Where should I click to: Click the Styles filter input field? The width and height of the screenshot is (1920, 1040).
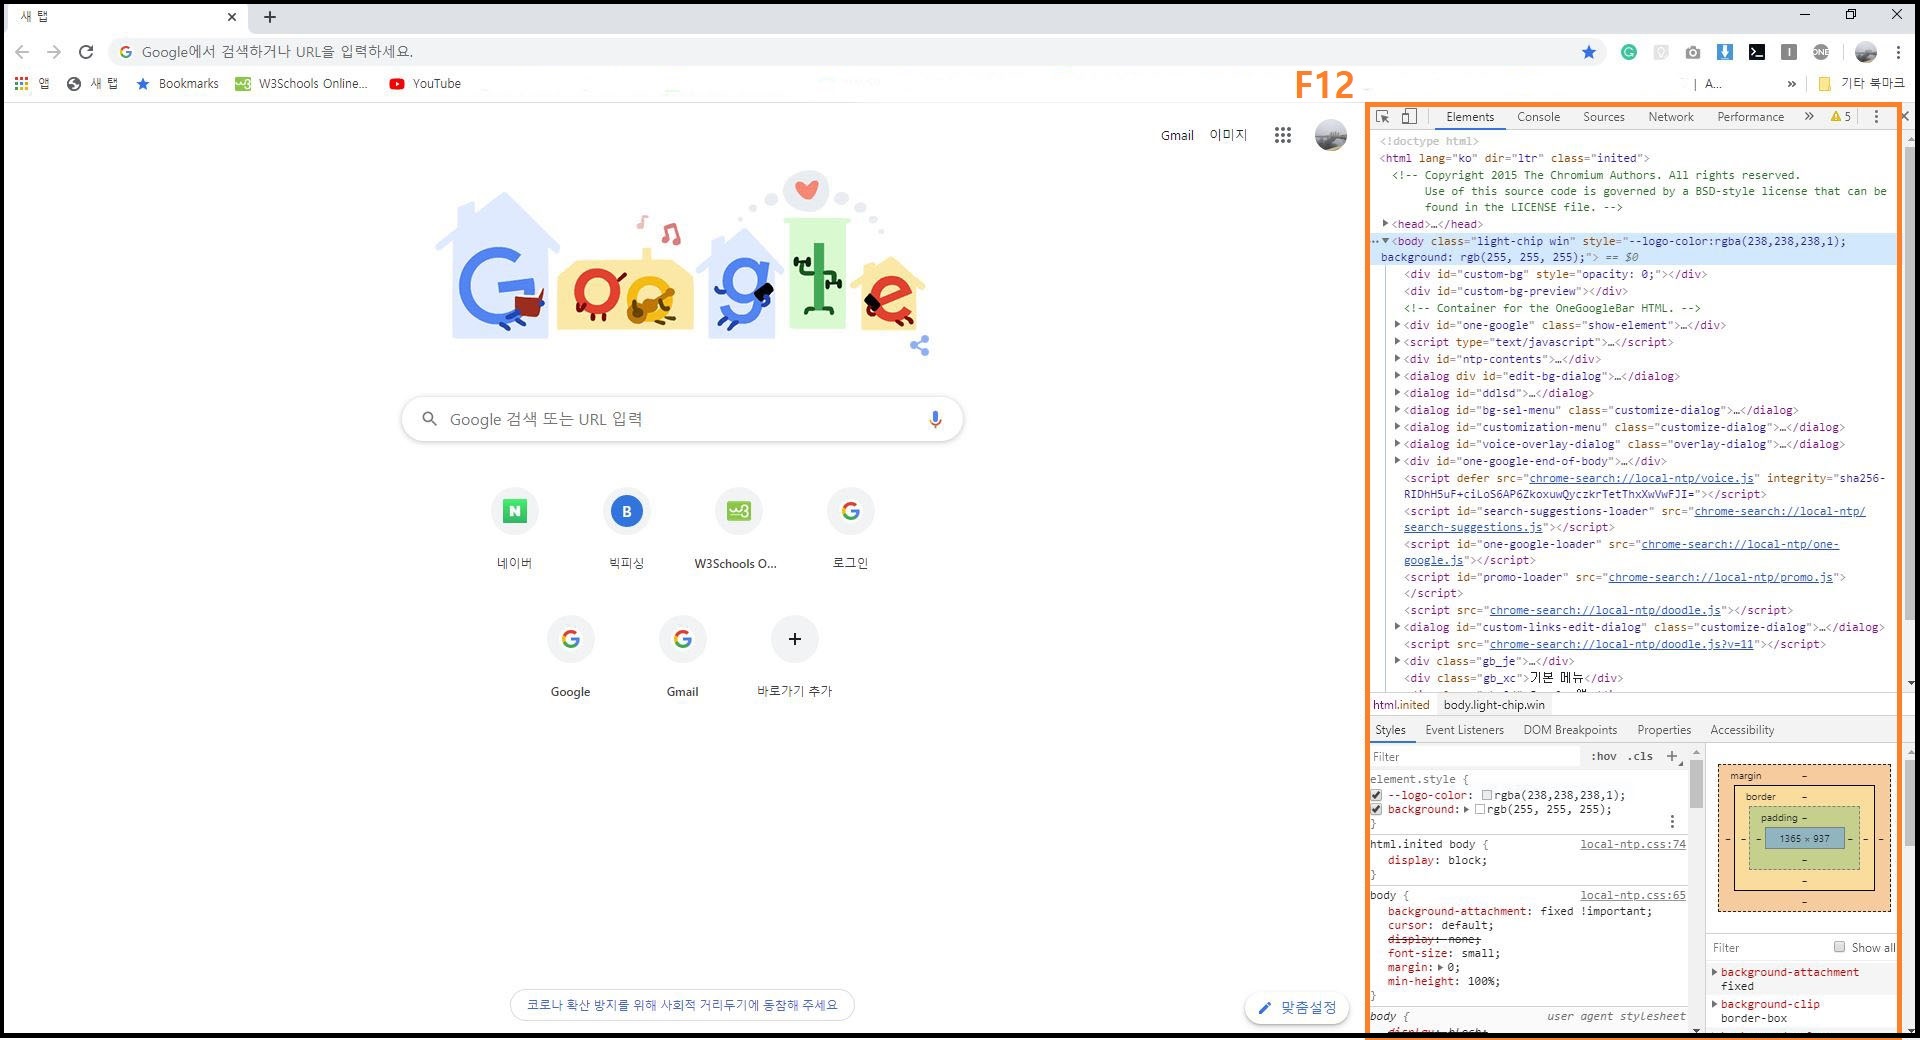[x=1475, y=756]
